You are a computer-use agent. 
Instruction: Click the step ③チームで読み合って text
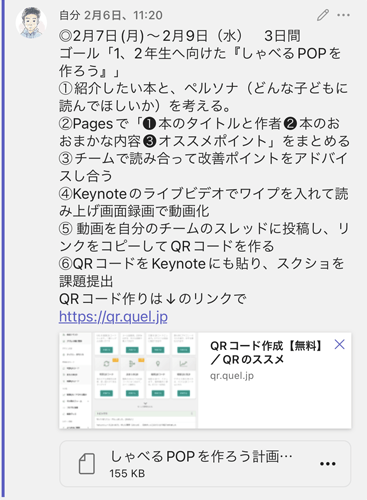point(203,167)
